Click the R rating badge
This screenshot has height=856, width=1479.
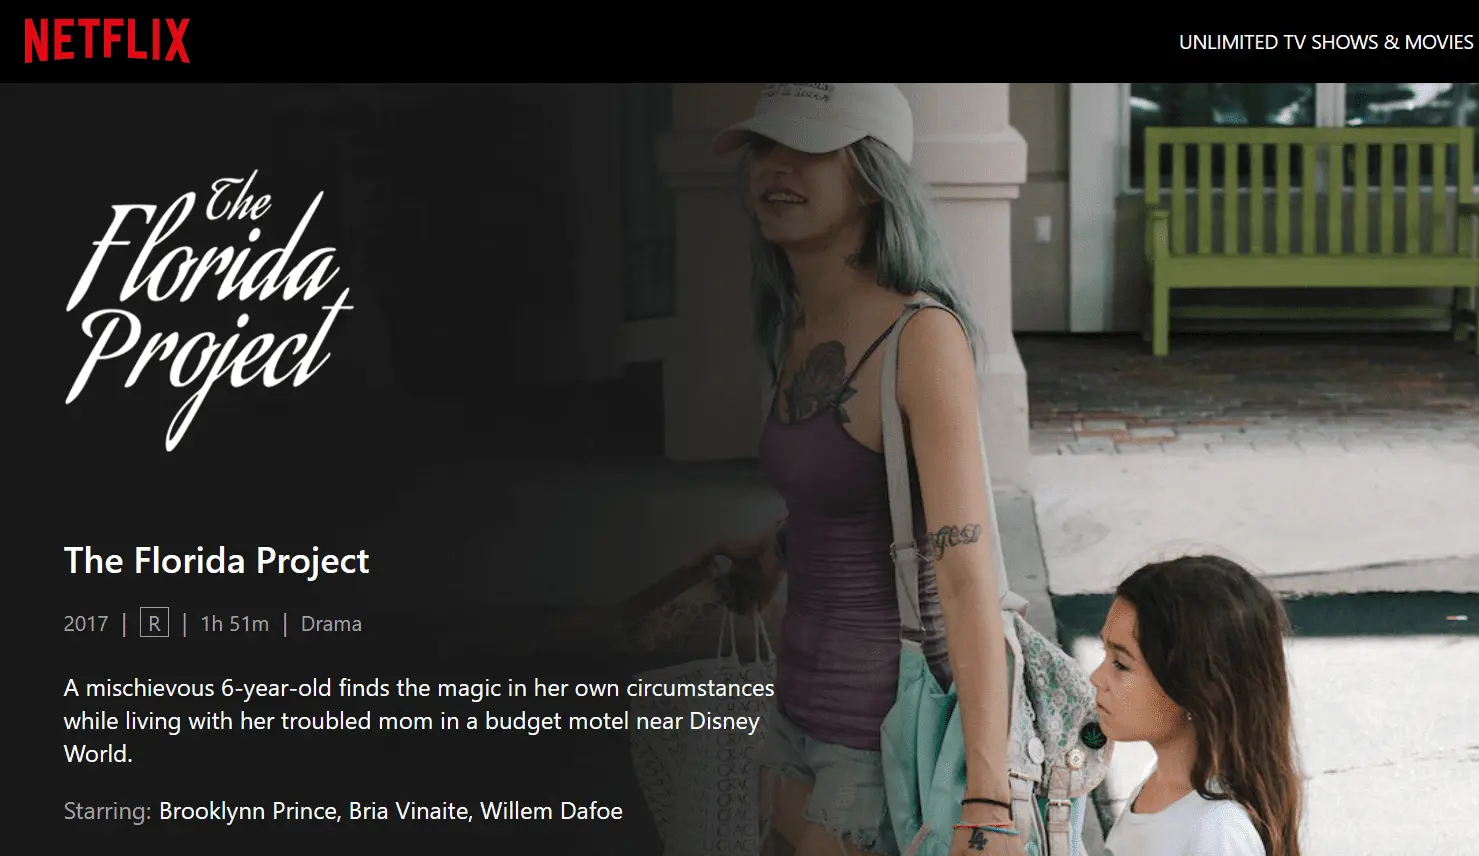154,623
